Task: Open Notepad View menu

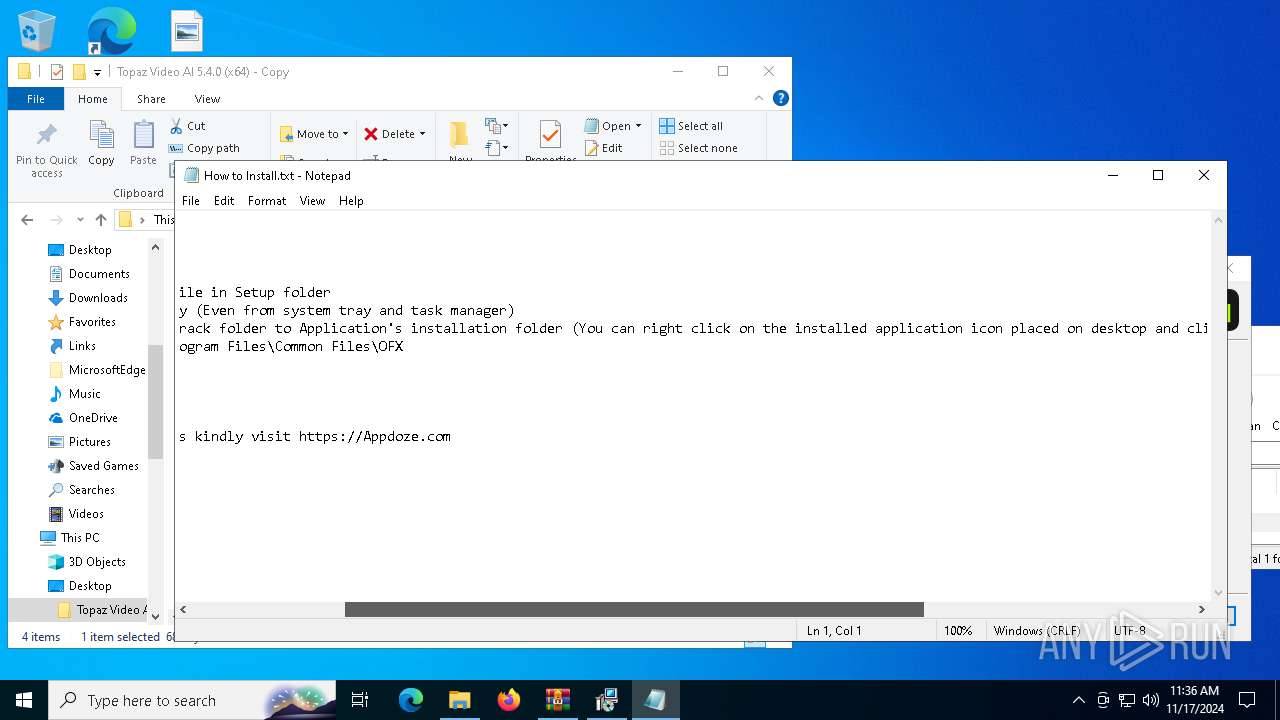Action: pyautogui.click(x=312, y=201)
